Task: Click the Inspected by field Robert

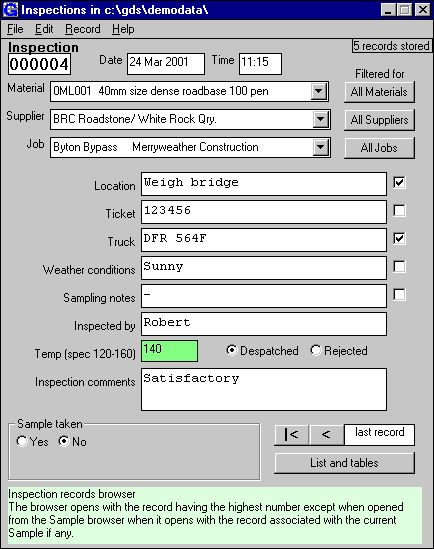Action: click(264, 324)
